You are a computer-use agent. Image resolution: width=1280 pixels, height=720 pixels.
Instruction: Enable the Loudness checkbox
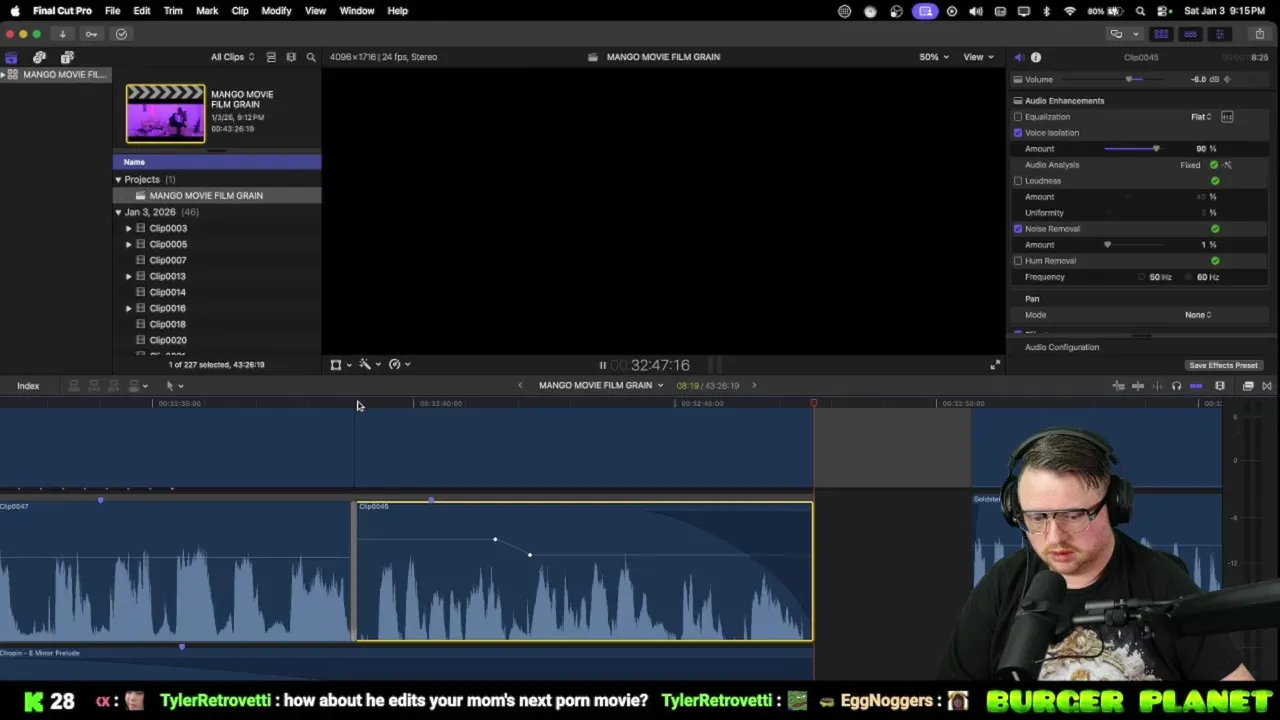click(x=1018, y=181)
